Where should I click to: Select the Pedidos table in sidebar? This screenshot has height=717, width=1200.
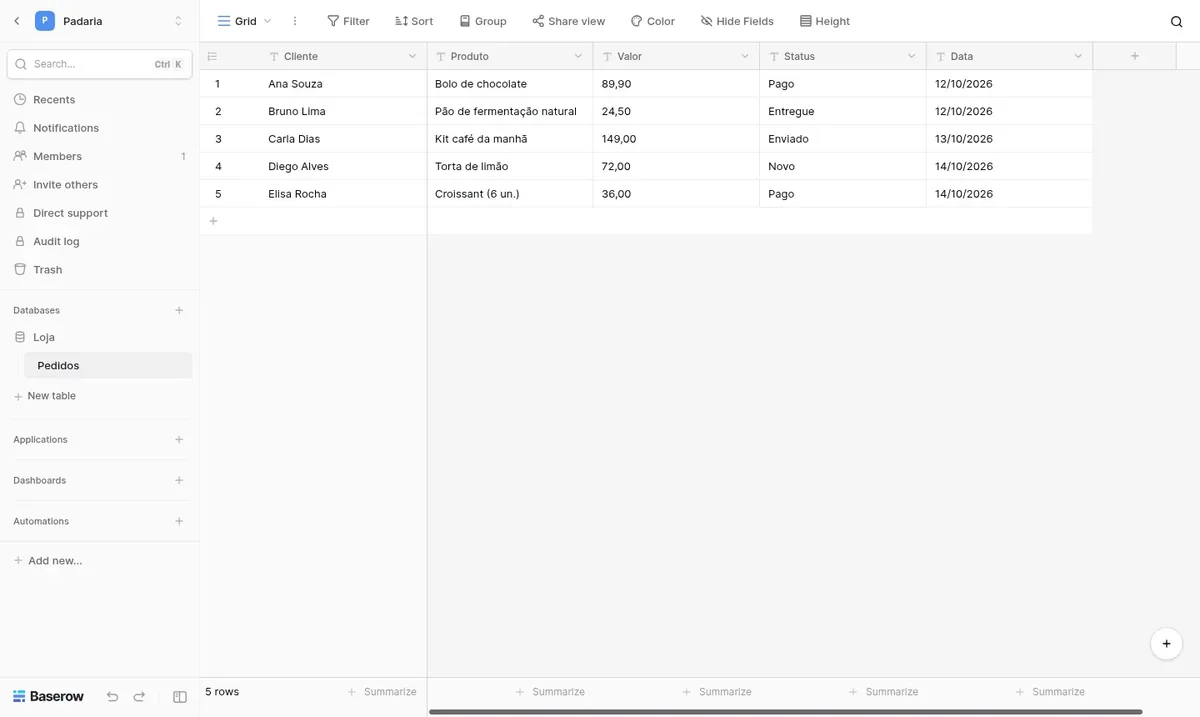[108, 366]
